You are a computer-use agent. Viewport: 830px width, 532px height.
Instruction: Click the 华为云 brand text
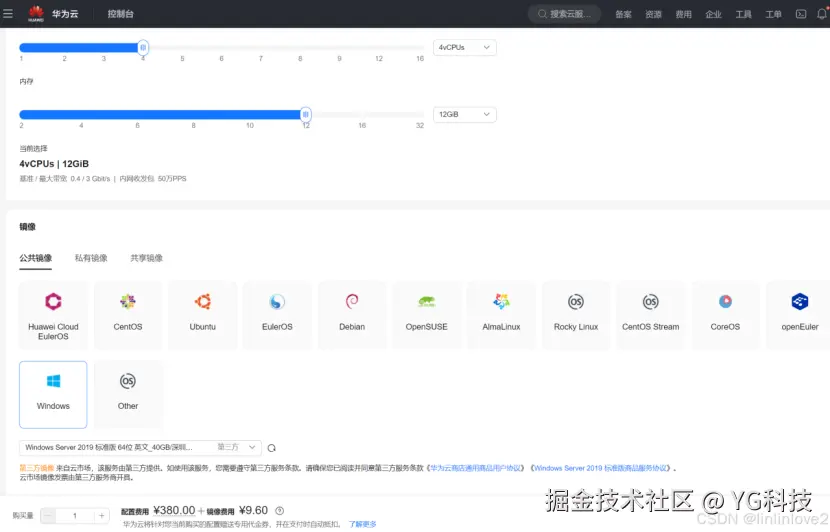(x=65, y=14)
